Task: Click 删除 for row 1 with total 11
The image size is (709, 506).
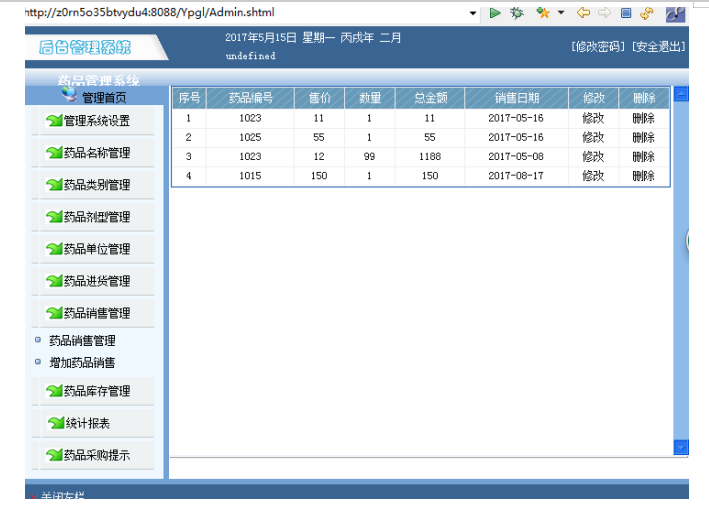Action: point(644,118)
